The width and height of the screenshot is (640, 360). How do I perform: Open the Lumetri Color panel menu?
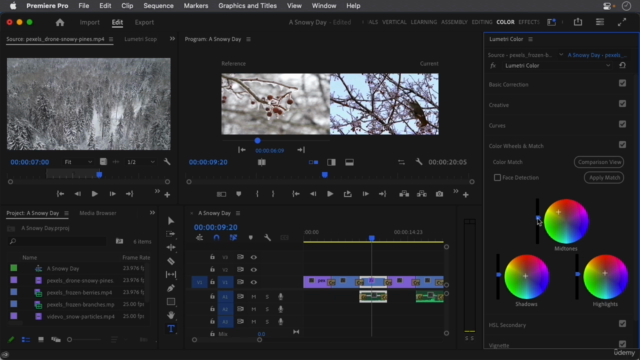pos(530,39)
